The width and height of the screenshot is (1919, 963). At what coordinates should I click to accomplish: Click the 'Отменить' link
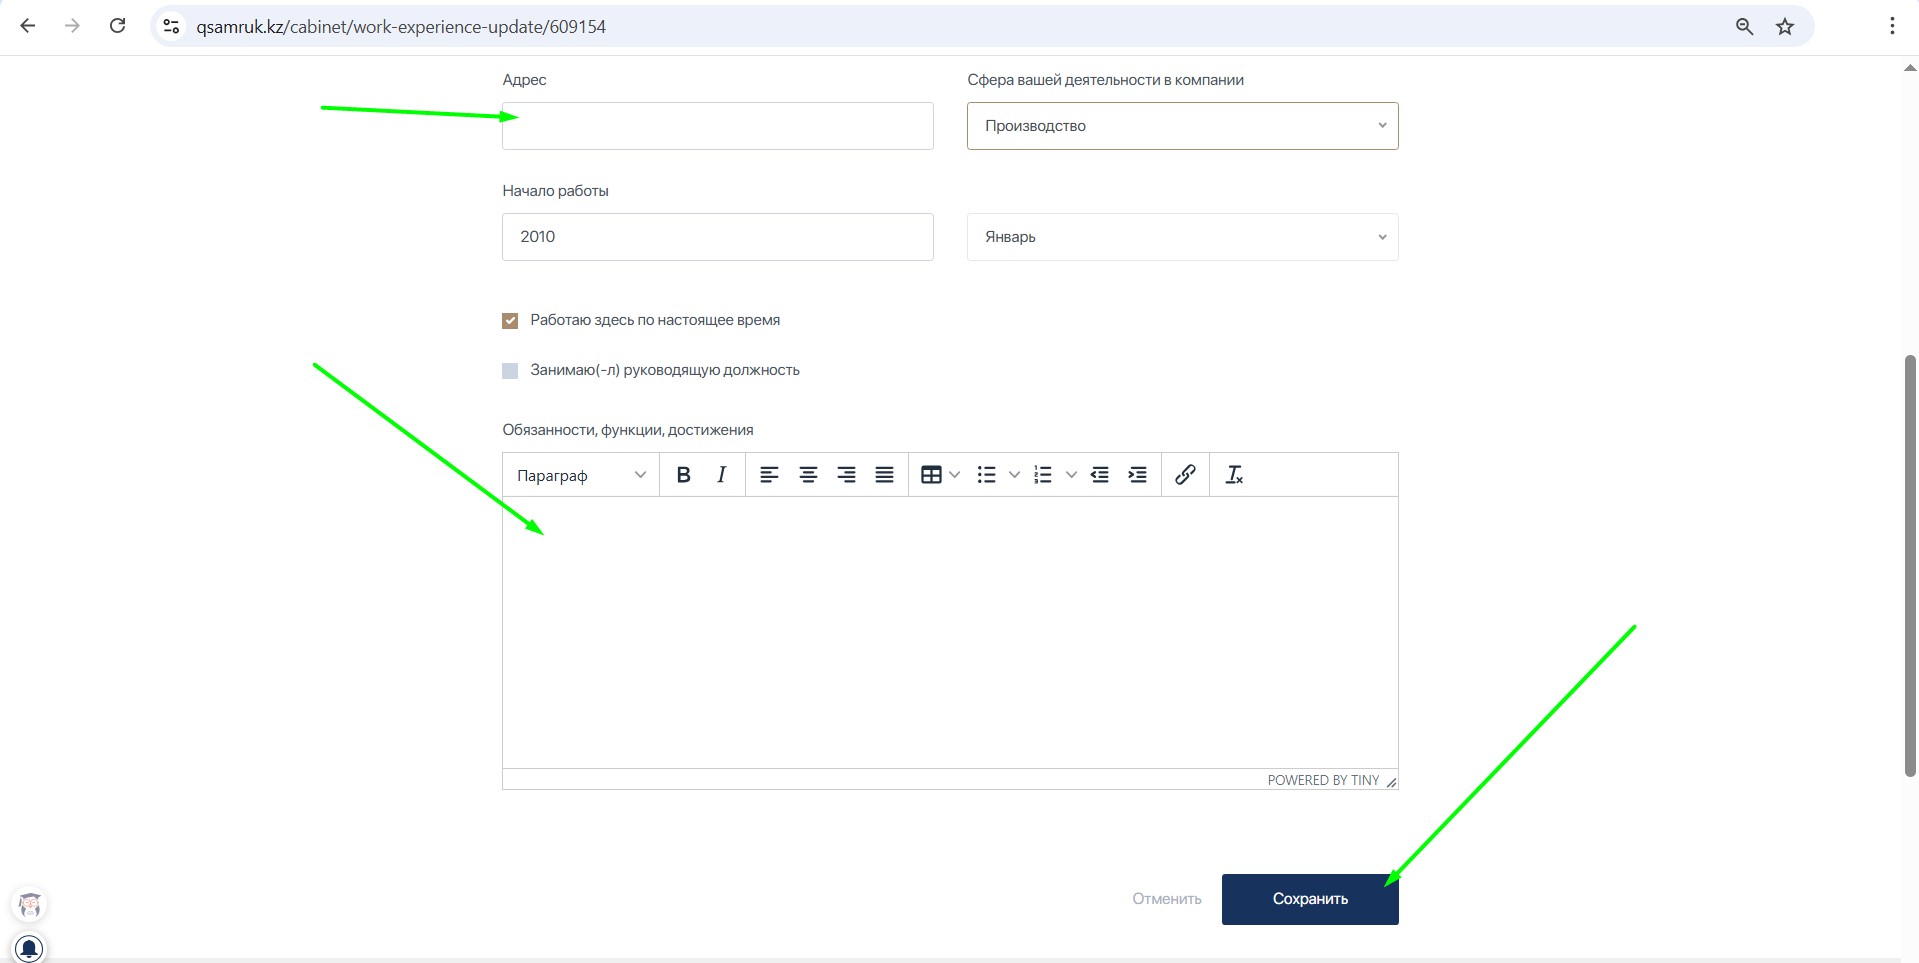pyautogui.click(x=1166, y=899)
